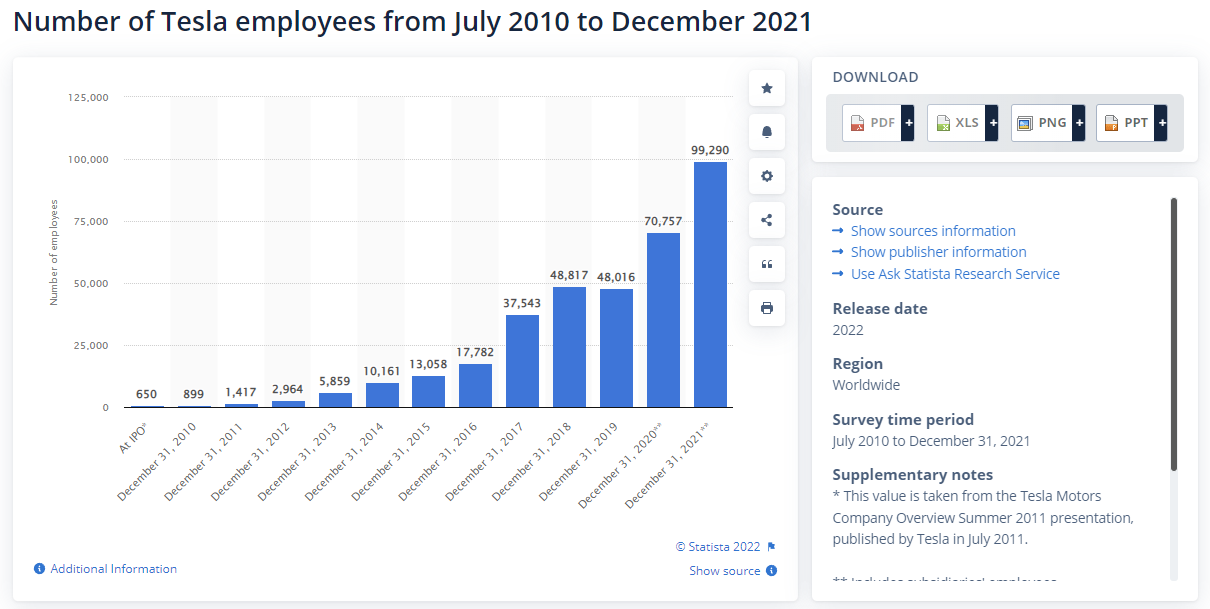Viewport: 1210px width, 609px height.
Task: Click the December 31, 2019 bar
Action: tap(616, 348)
